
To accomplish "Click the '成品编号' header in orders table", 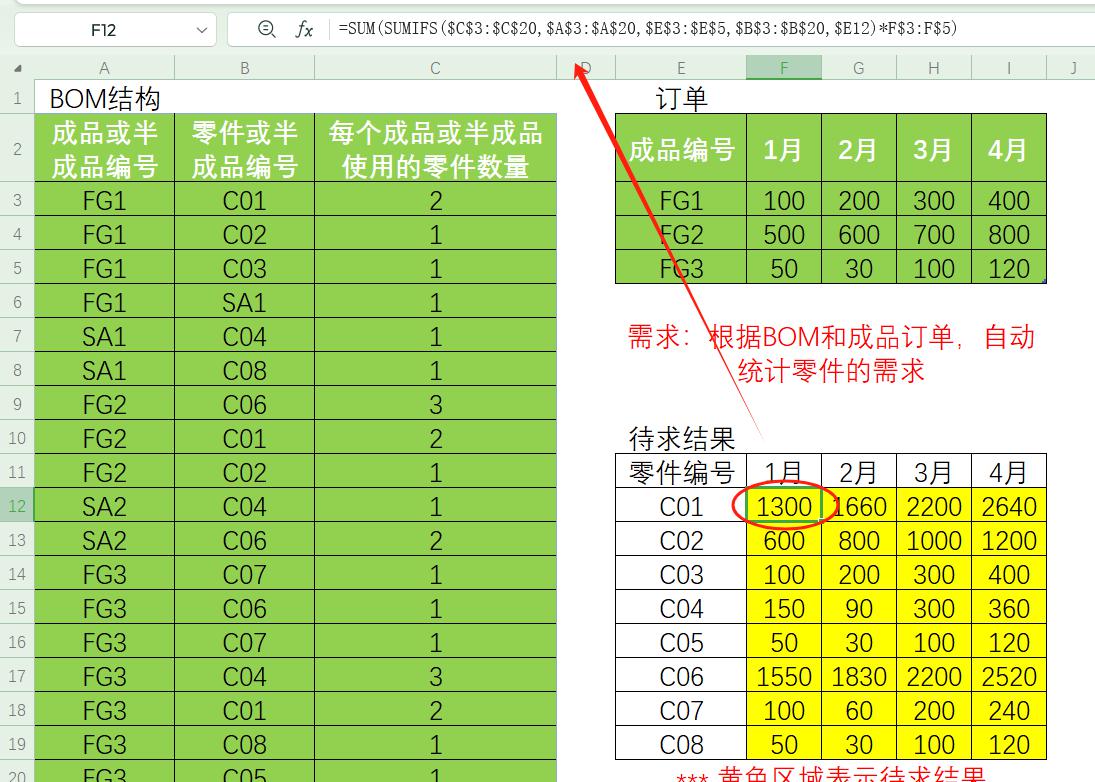I will 681,148.
